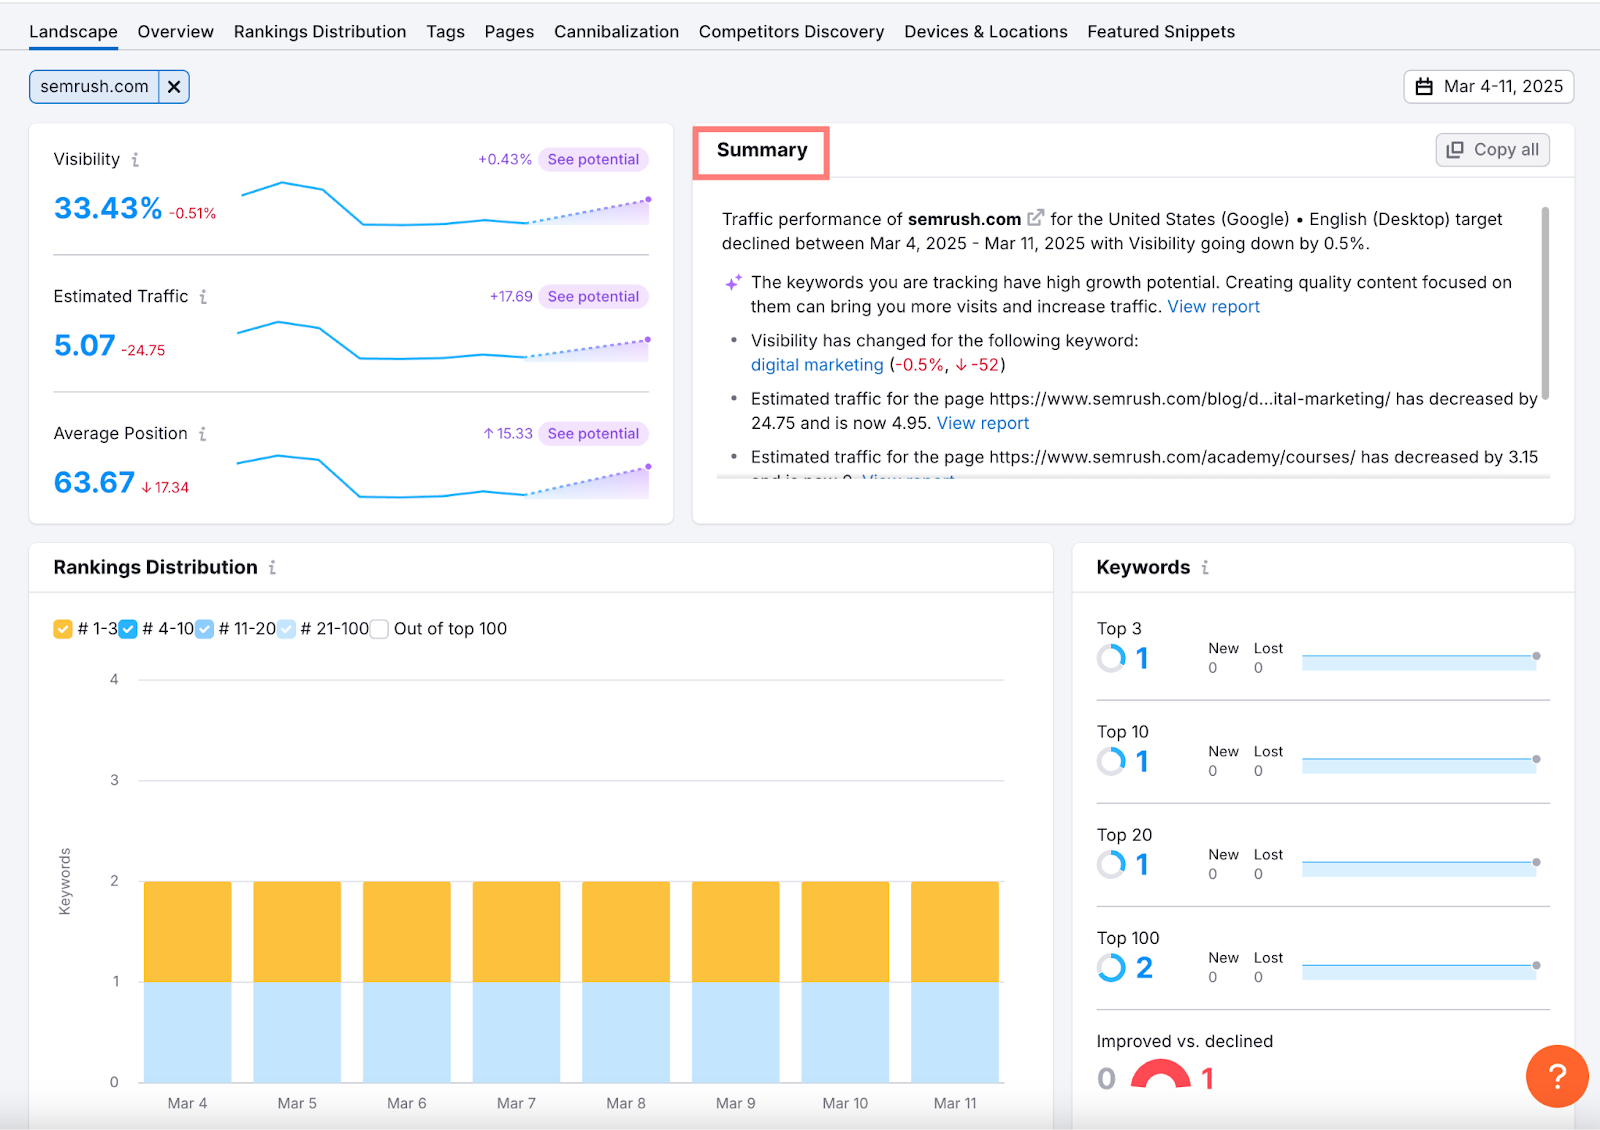Viewport: 1600px width, 1130px height.
Task: Click the Rankings Distribution info icon
Action: click(272, 567)
